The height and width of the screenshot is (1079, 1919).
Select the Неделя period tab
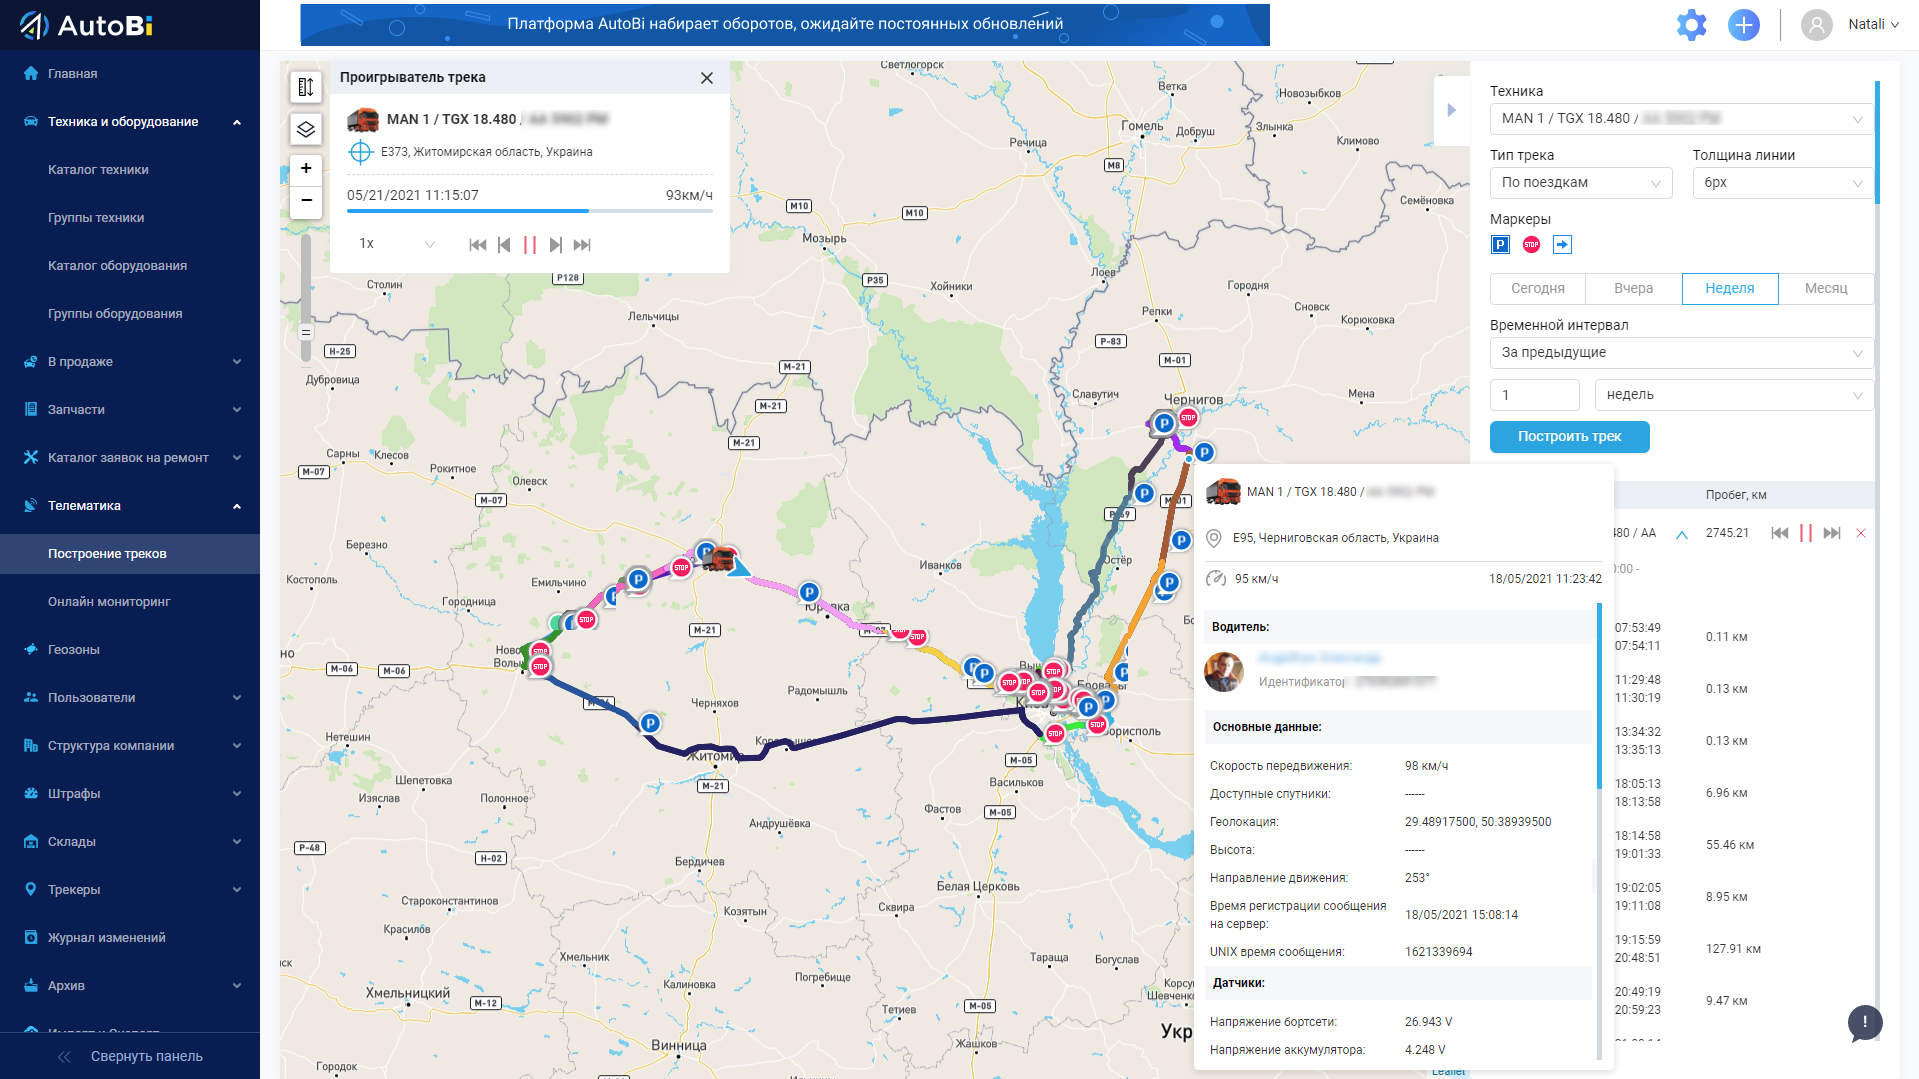click(x=1730, y=289)
